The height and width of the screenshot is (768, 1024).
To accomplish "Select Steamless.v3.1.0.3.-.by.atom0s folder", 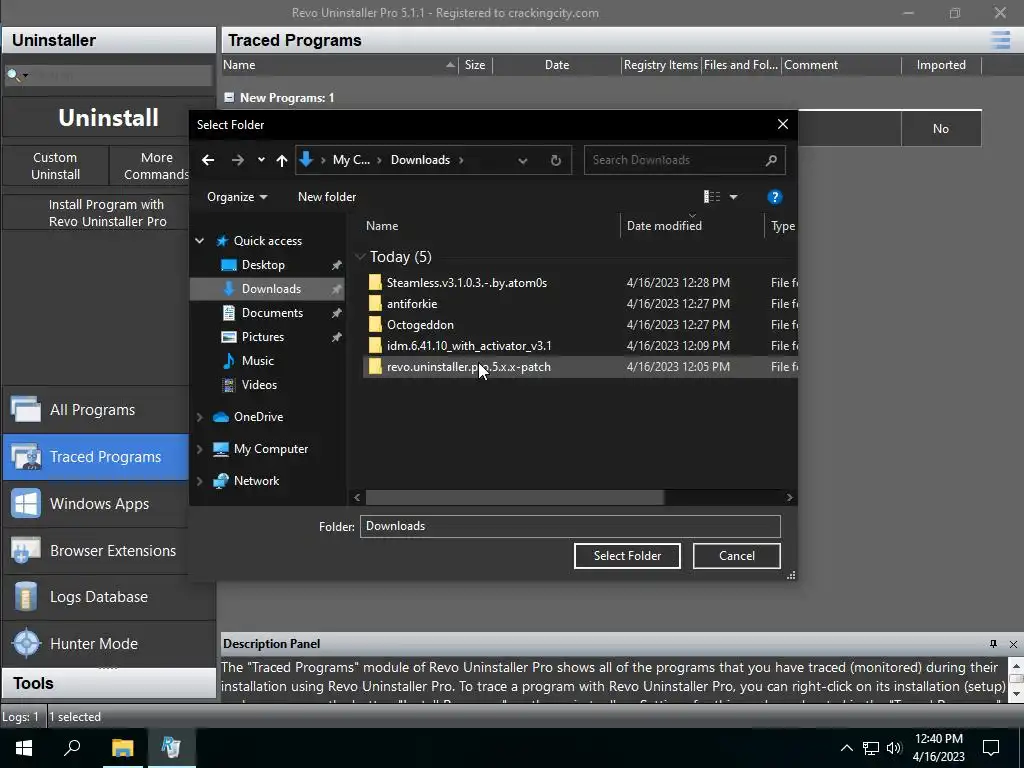I will click(466, 283).
